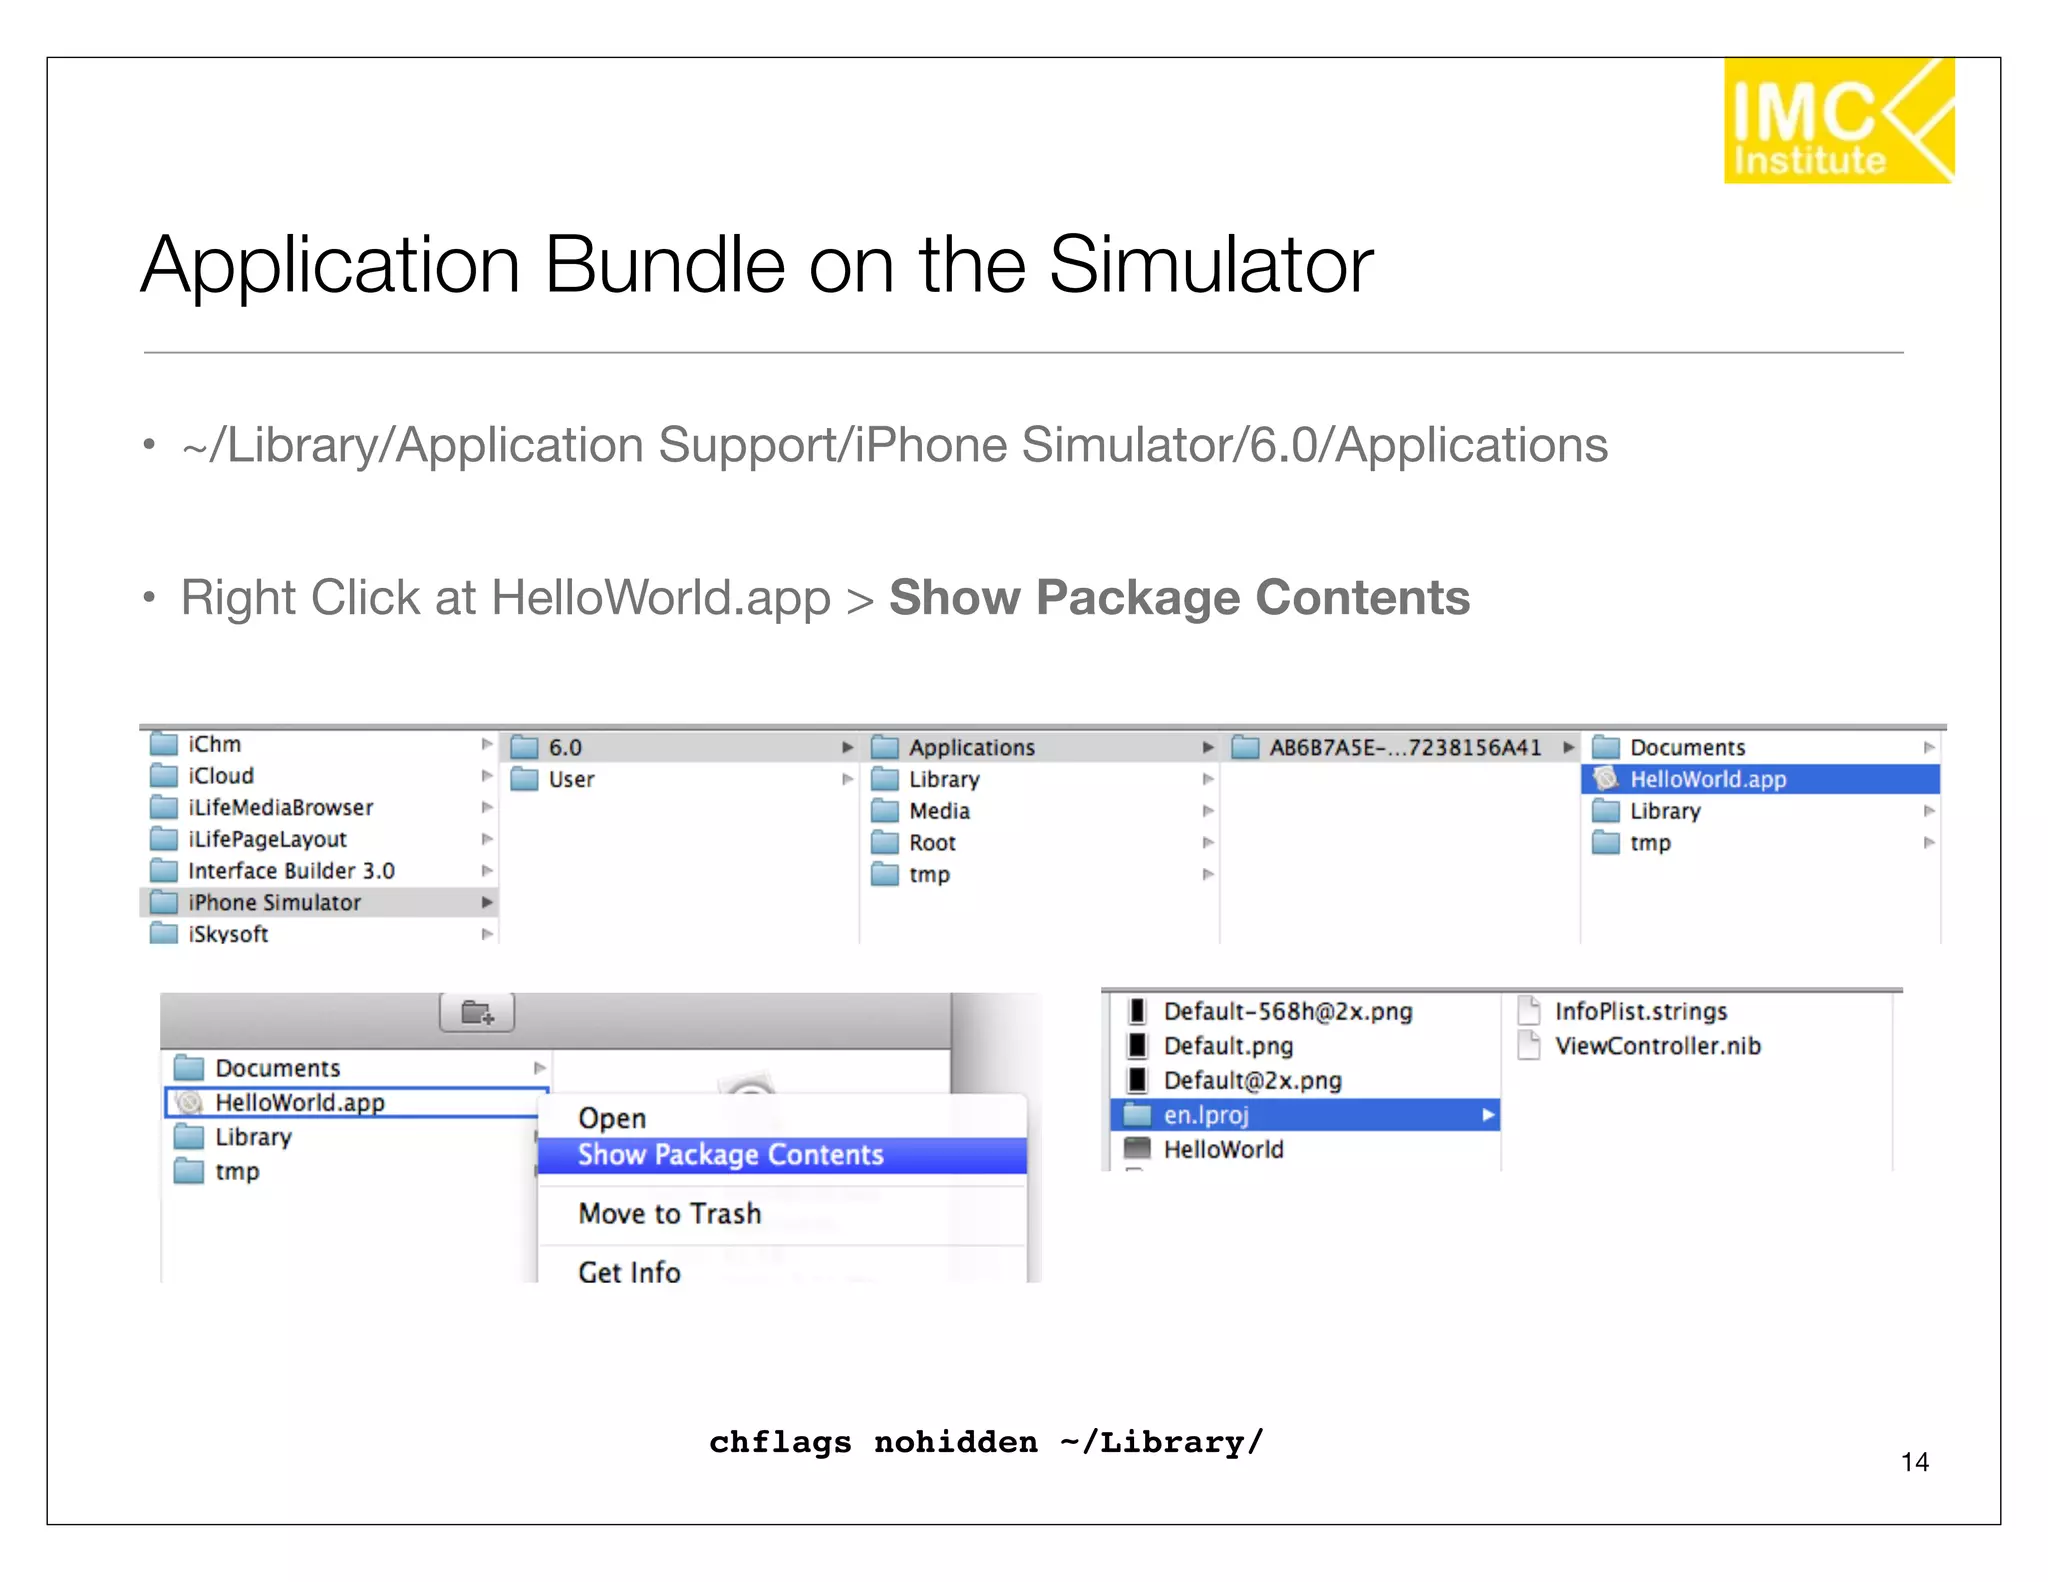The width and height of the screenshot is (2048, 1582).
Task: Click the iLifeMediaBrowser folder name
Action: click(280, 807)
